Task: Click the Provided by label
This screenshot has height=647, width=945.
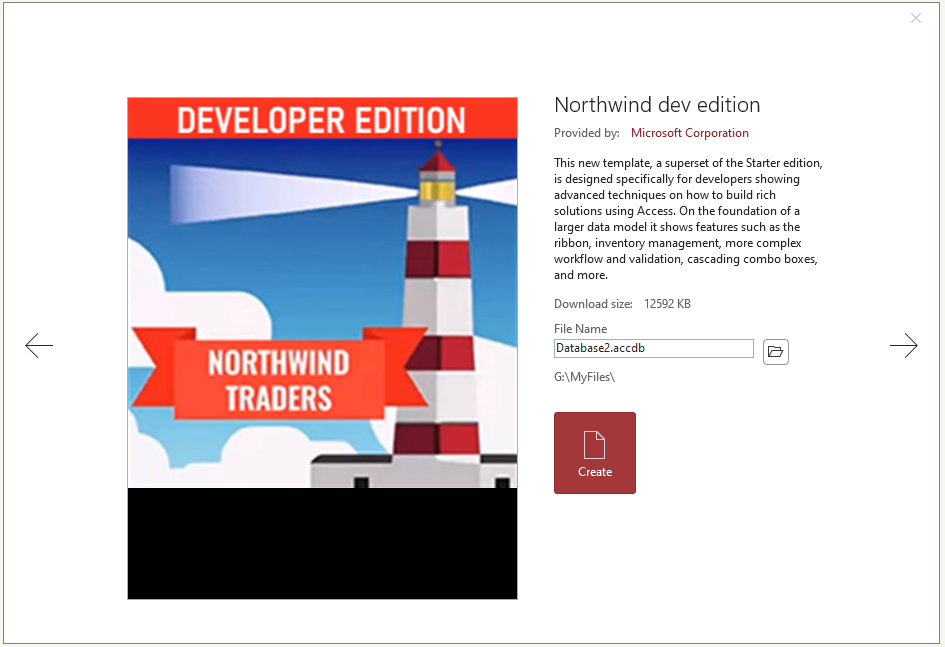Action: pyautogui.click(x=586, y=133)
